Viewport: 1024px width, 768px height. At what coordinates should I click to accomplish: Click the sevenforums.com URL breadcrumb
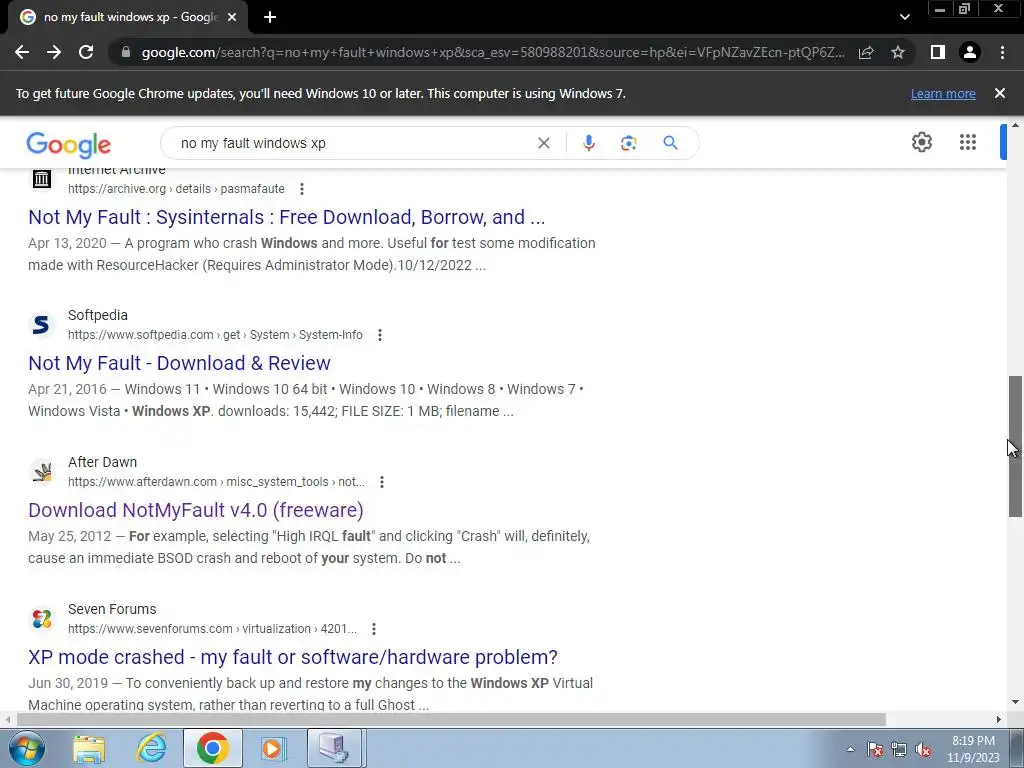212,629
